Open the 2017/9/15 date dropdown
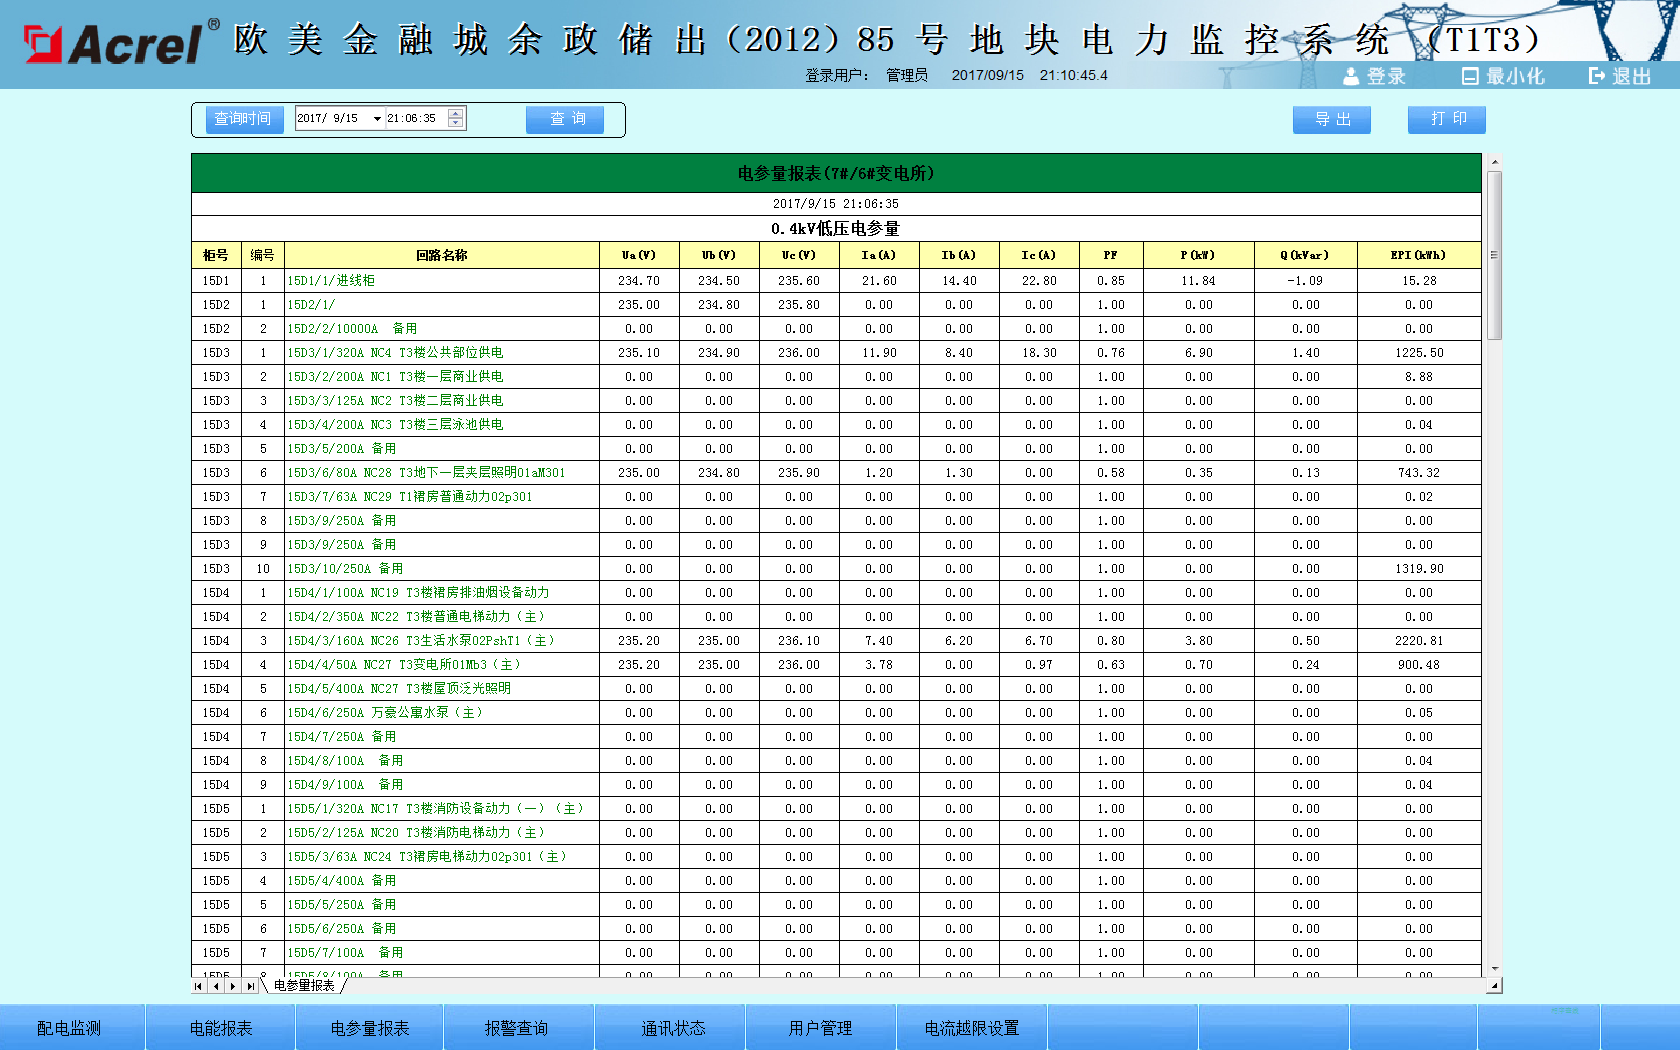The image size is (1680, 1050). coord(376,117)
